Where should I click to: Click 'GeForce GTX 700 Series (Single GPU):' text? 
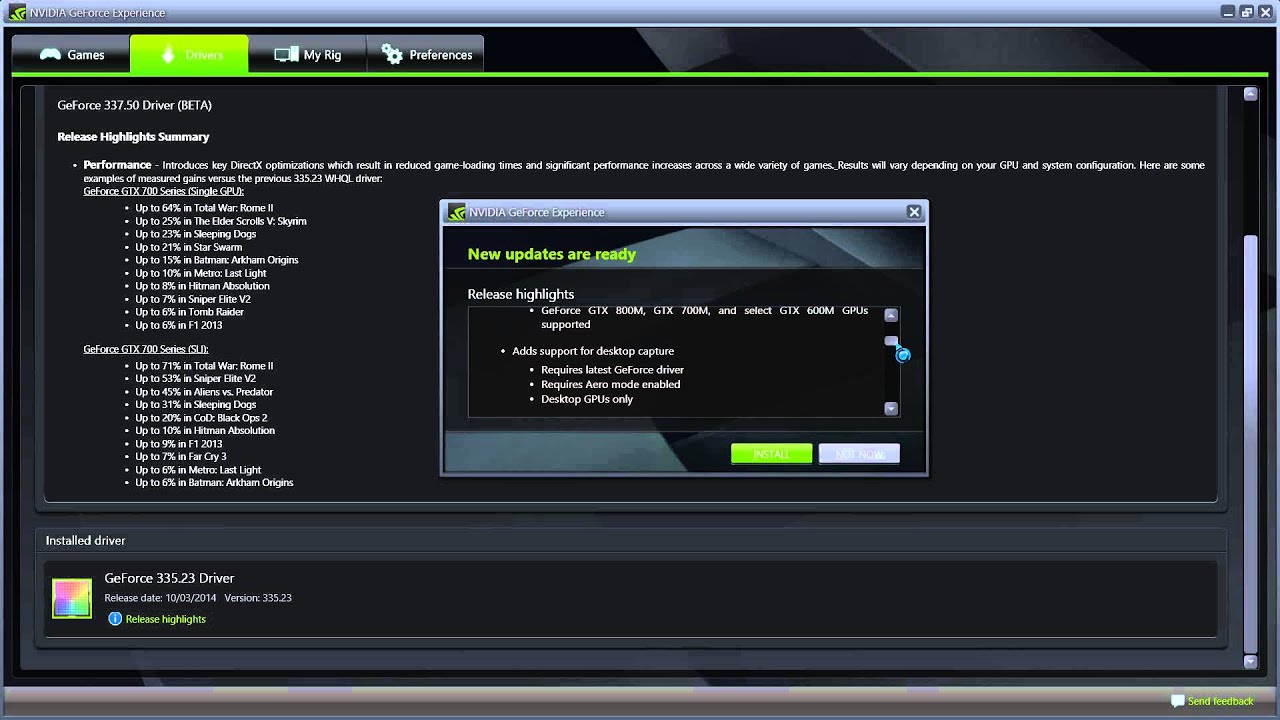point(163,191)
